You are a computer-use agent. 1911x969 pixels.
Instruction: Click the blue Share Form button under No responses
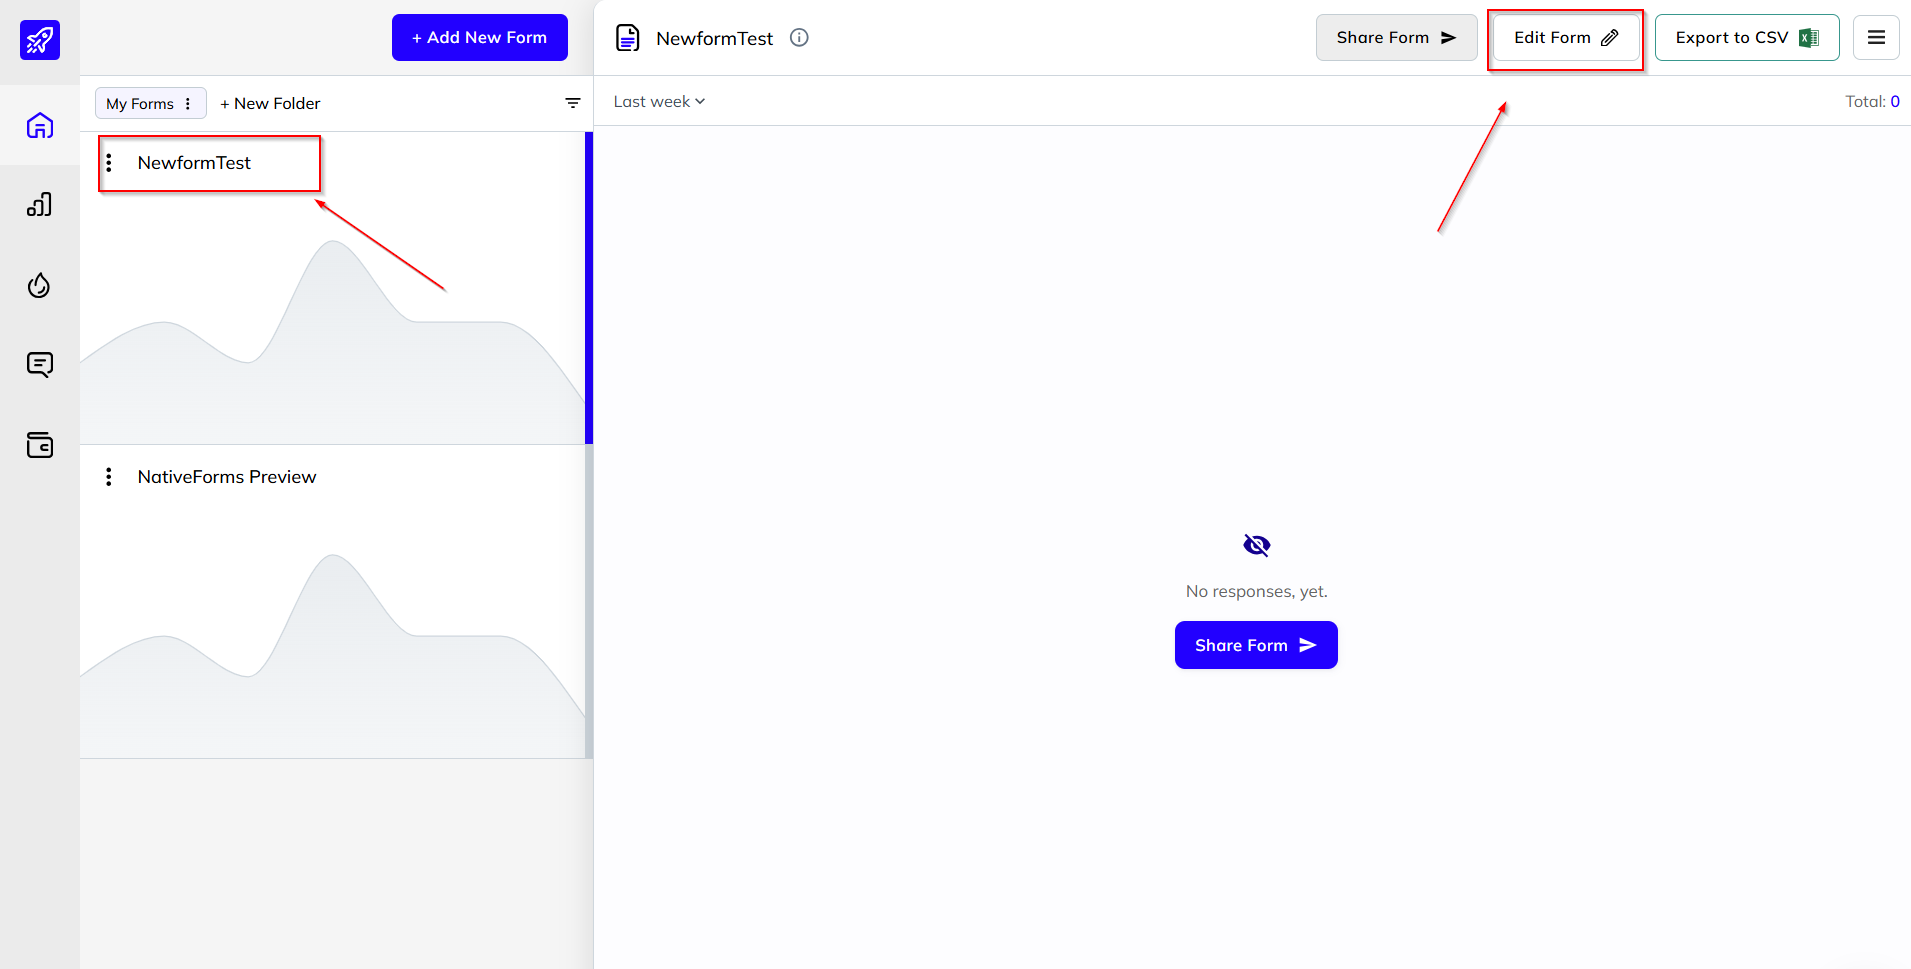(1256, 645)
